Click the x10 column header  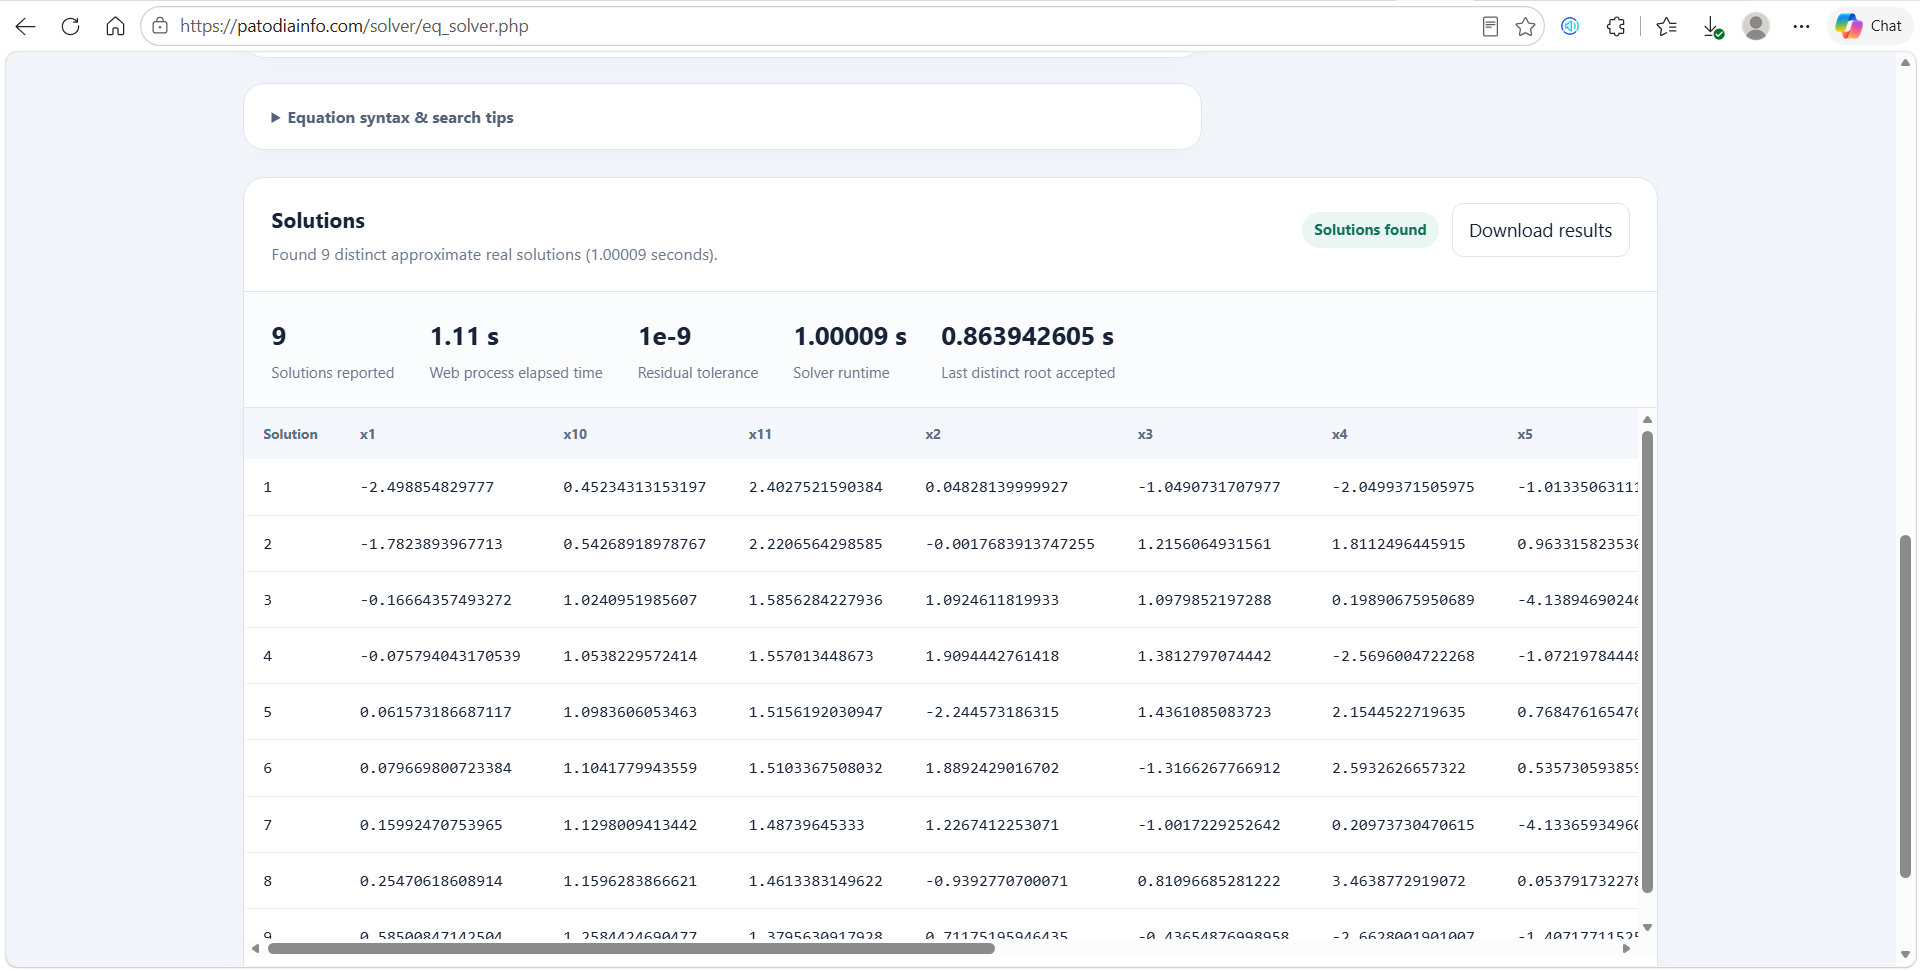coord(575,434)
